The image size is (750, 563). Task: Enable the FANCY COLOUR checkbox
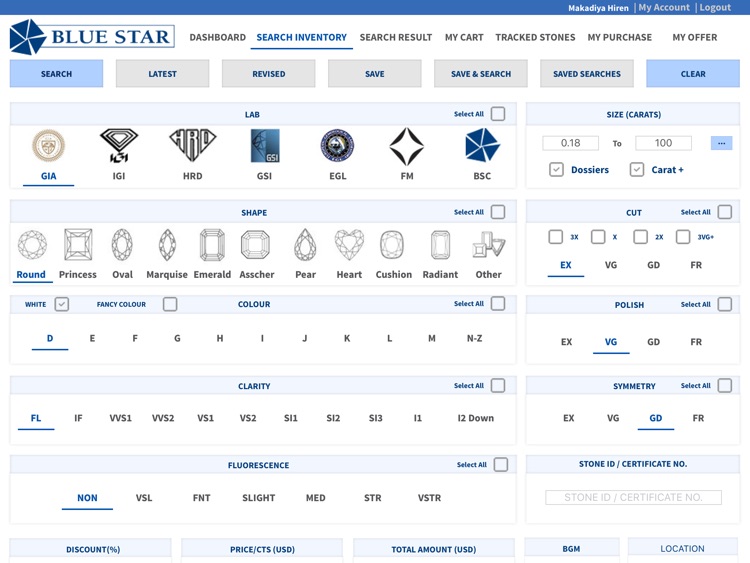pos(170,304)
